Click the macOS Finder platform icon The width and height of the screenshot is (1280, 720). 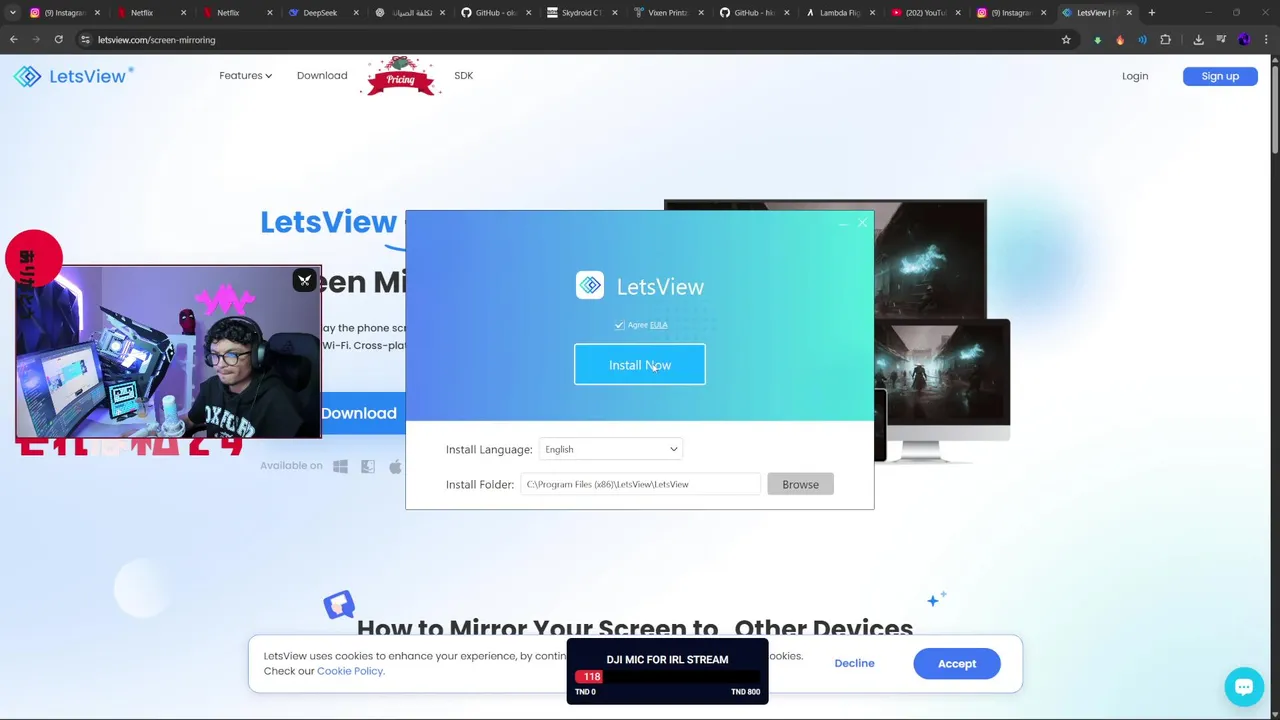(x=368, y=466)
